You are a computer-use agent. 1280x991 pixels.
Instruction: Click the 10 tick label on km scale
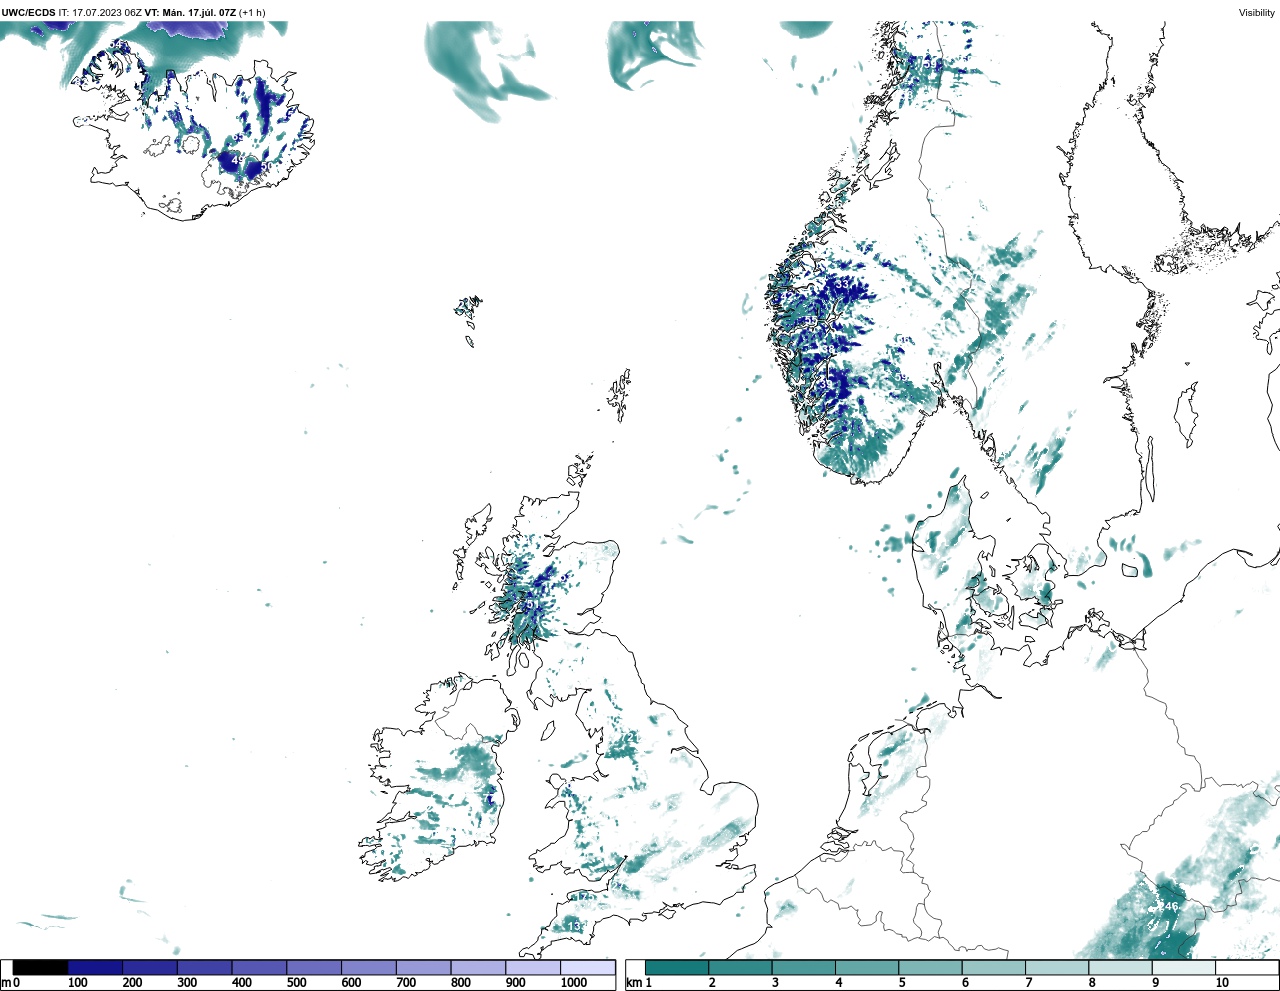(x=1221, y=983)
